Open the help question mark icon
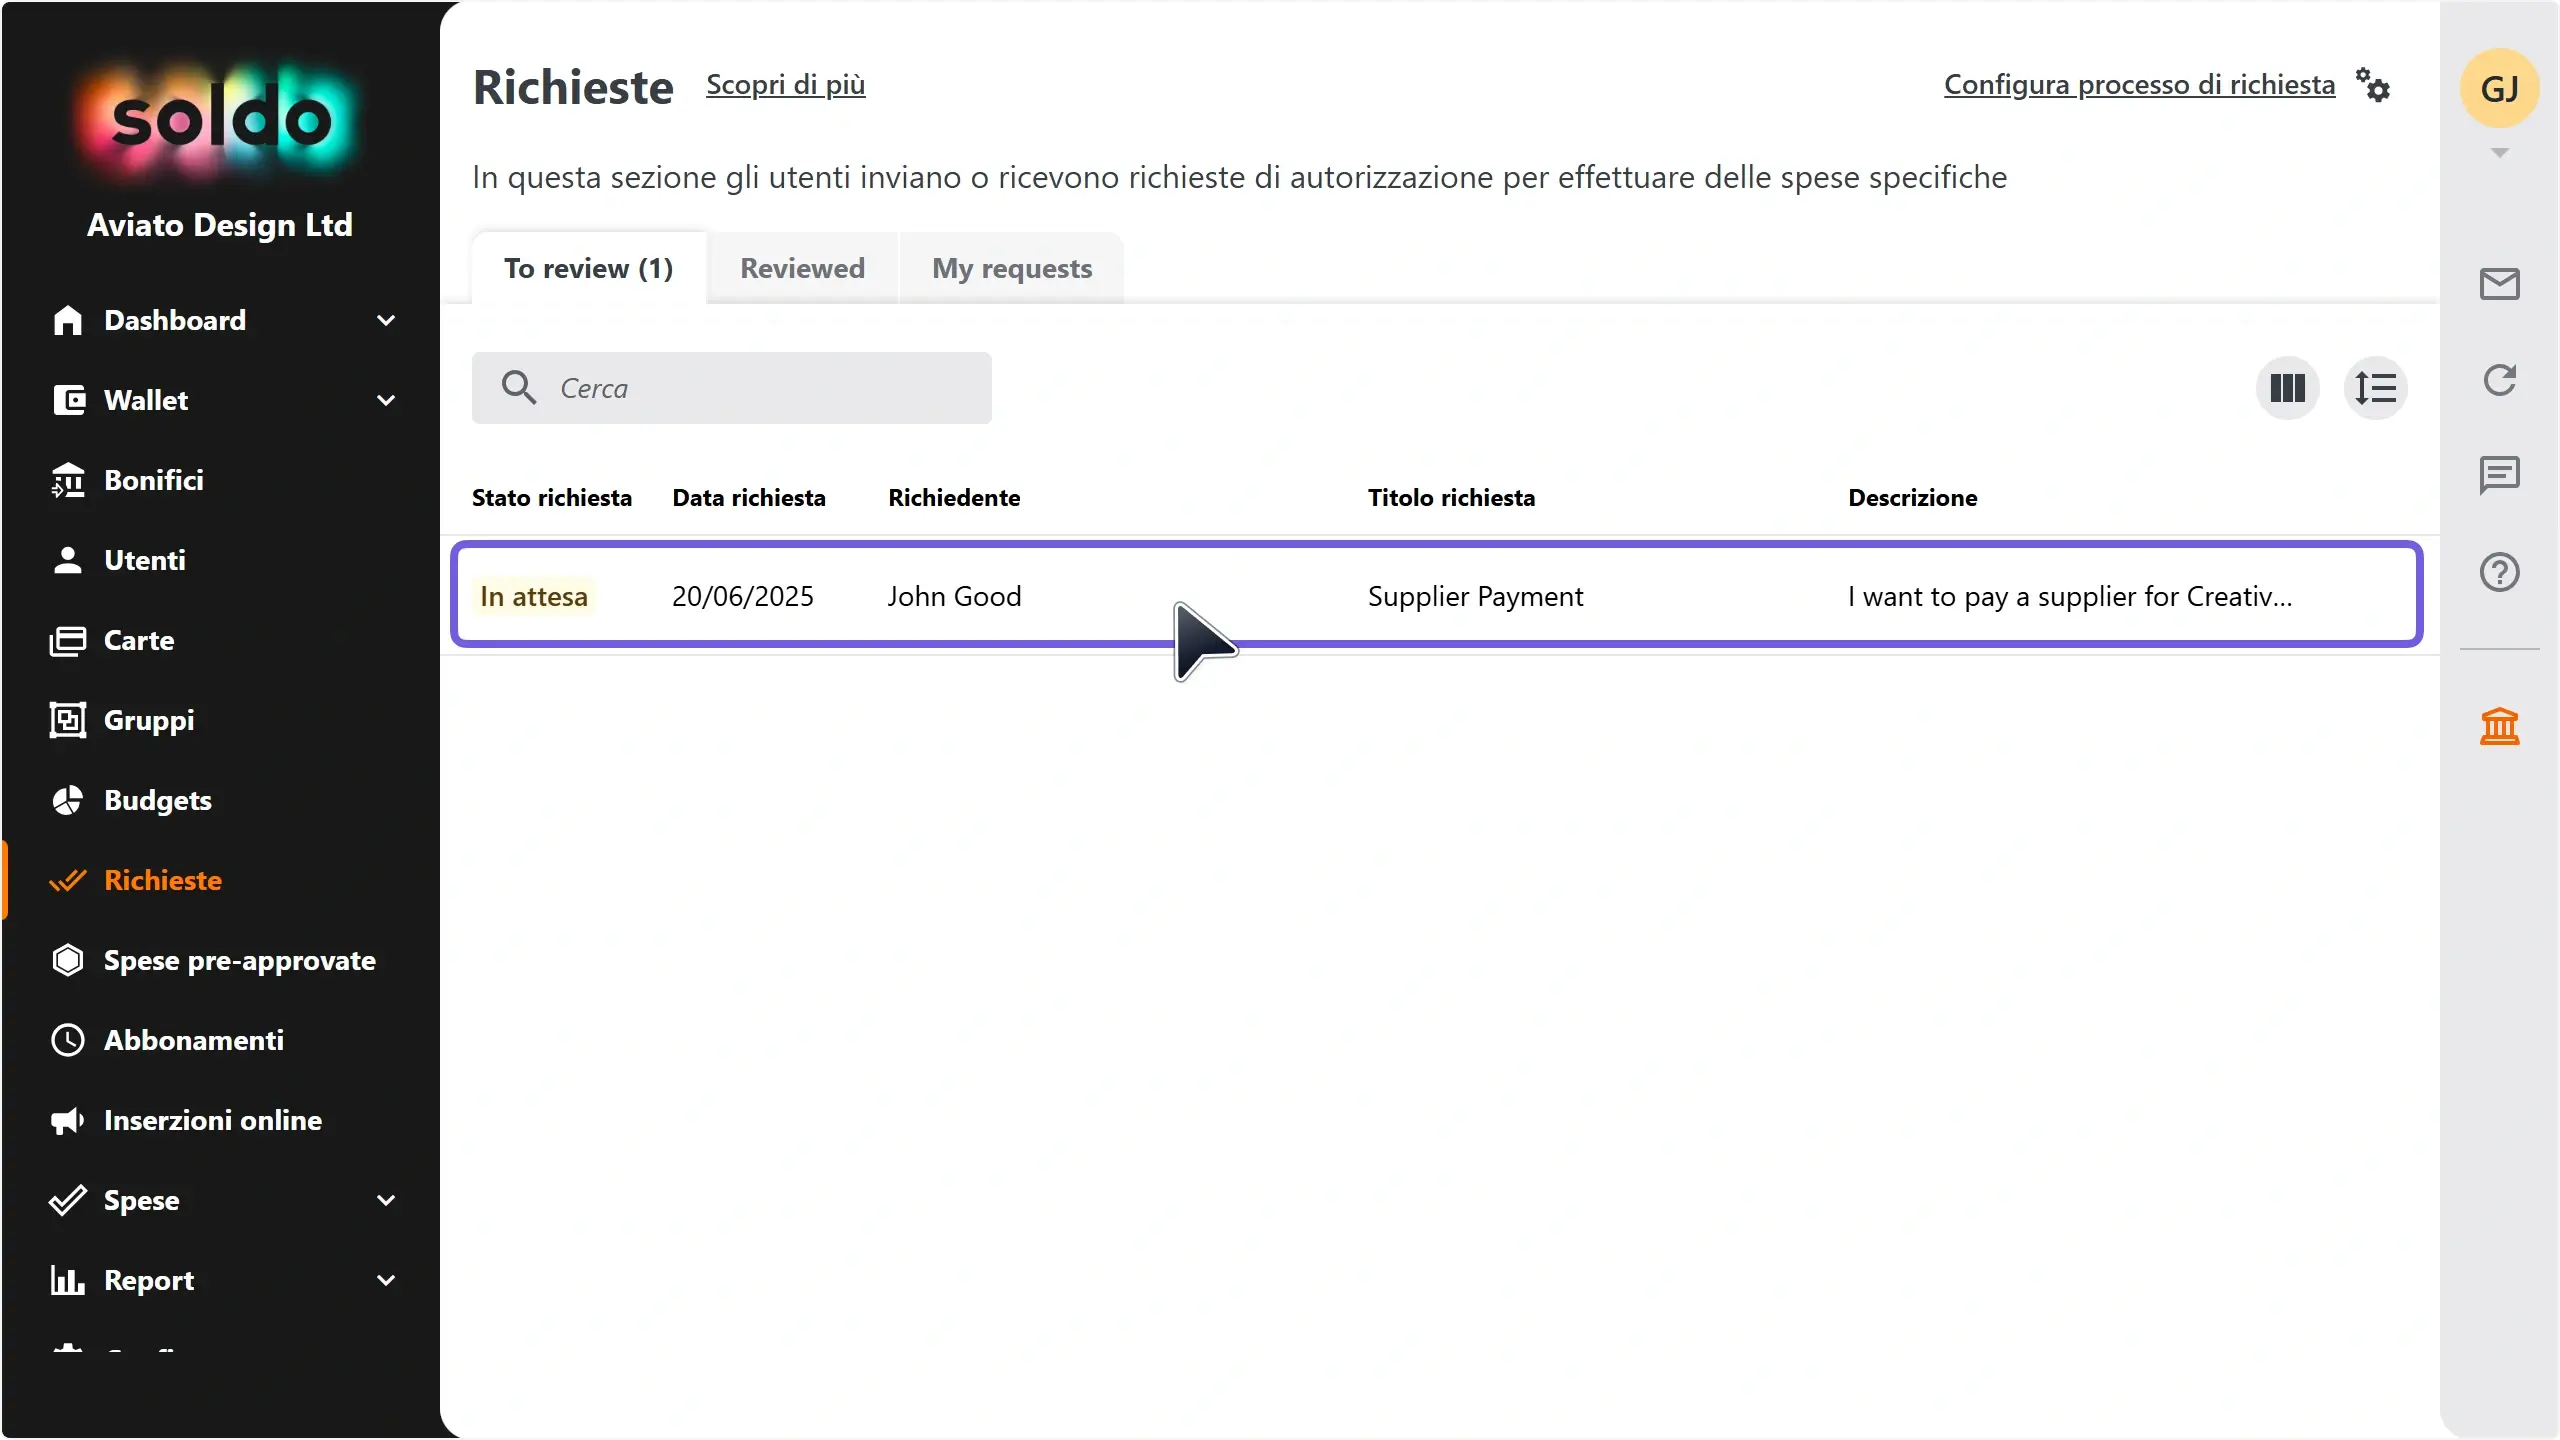 pyautogui.click(x=2499, y=572)
